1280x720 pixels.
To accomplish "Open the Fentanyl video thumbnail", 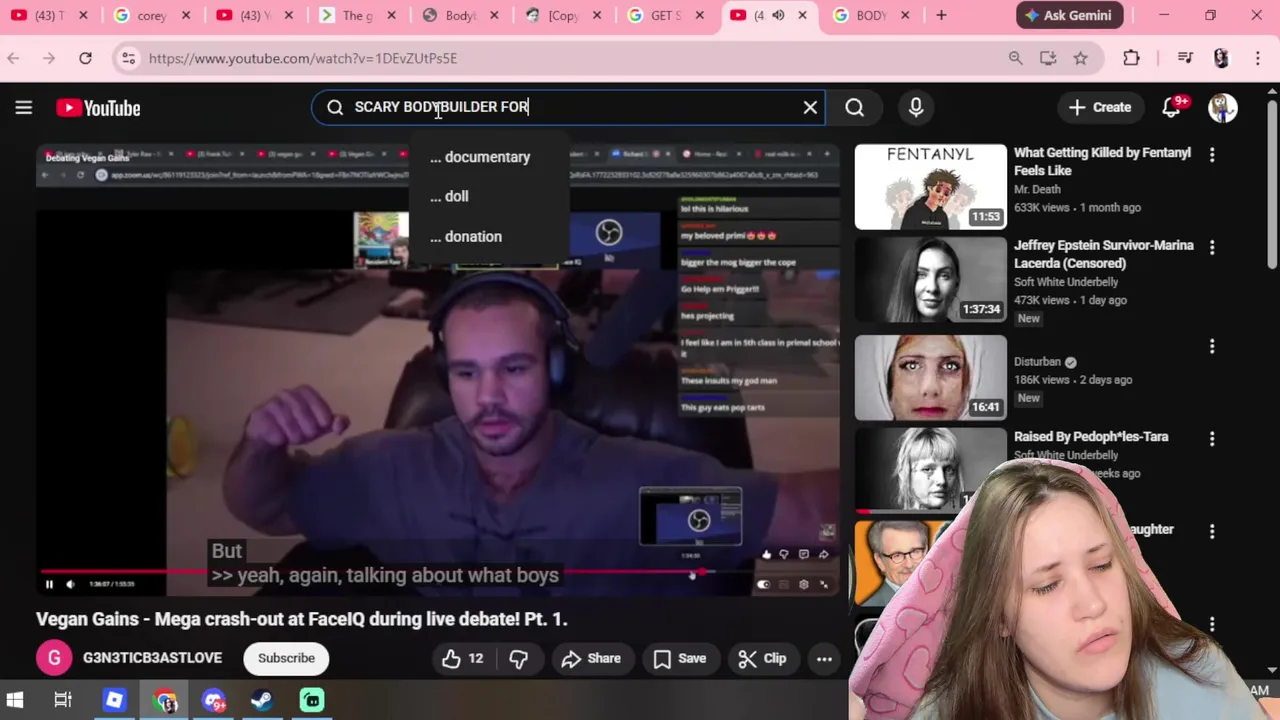I will (930, 187).
